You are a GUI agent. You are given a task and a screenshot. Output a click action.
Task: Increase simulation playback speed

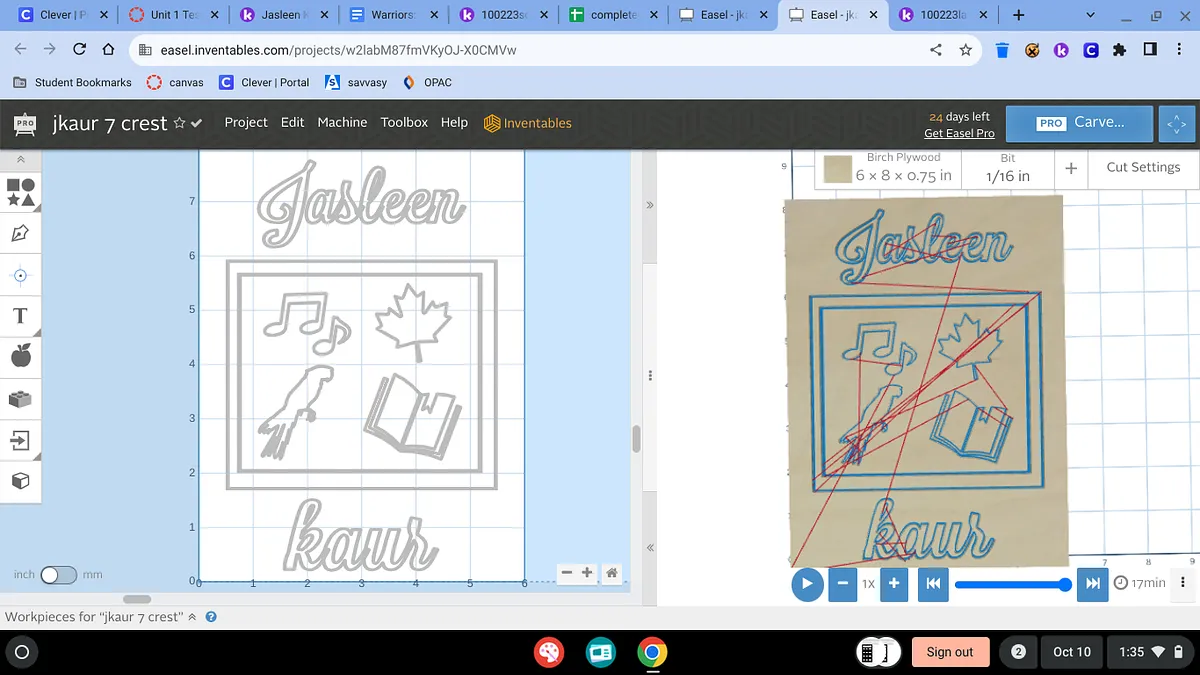click(894, 583)
